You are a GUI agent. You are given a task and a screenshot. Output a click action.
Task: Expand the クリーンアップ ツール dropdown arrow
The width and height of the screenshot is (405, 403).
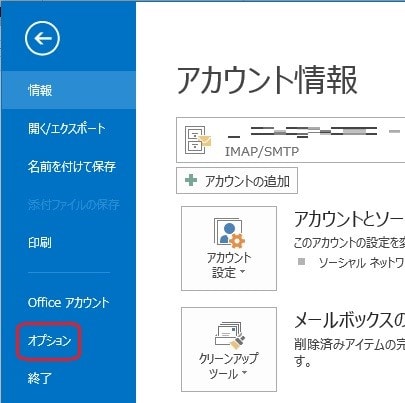pyautogui.click(x=244, y=372)
